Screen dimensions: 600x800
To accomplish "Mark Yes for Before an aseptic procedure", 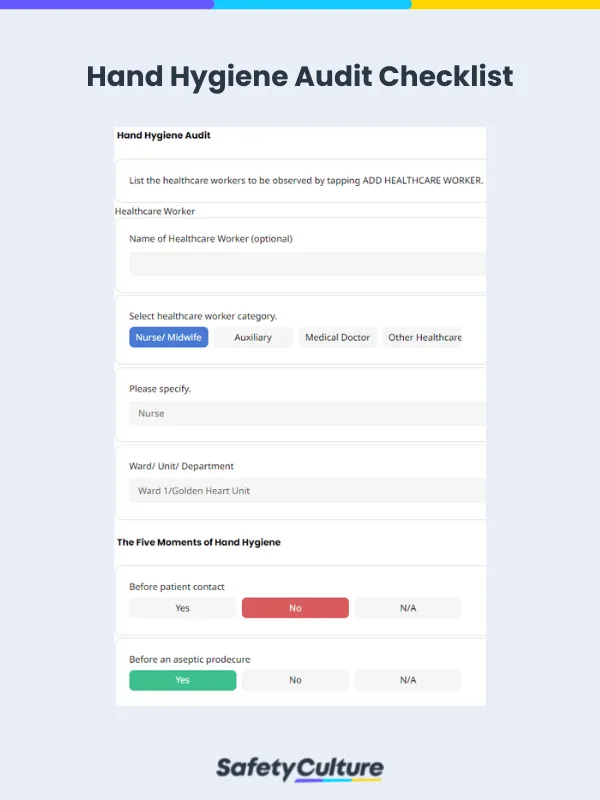I will tap(182, 680).
